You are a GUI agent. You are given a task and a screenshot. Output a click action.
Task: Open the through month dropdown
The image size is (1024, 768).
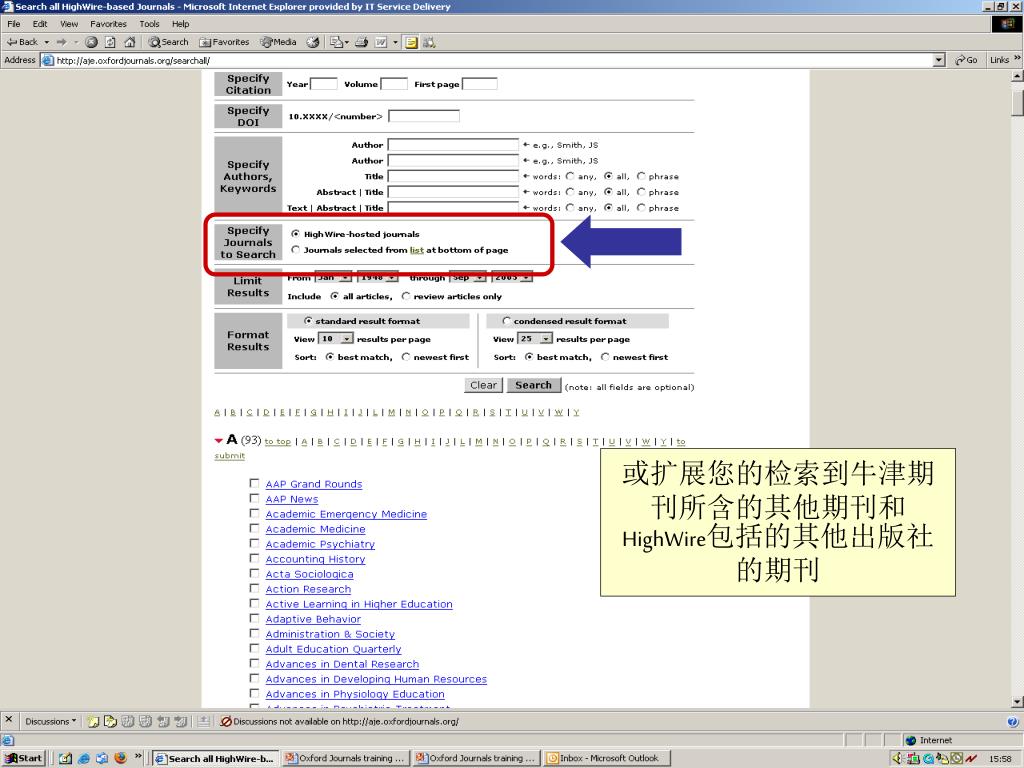[479, 277]
